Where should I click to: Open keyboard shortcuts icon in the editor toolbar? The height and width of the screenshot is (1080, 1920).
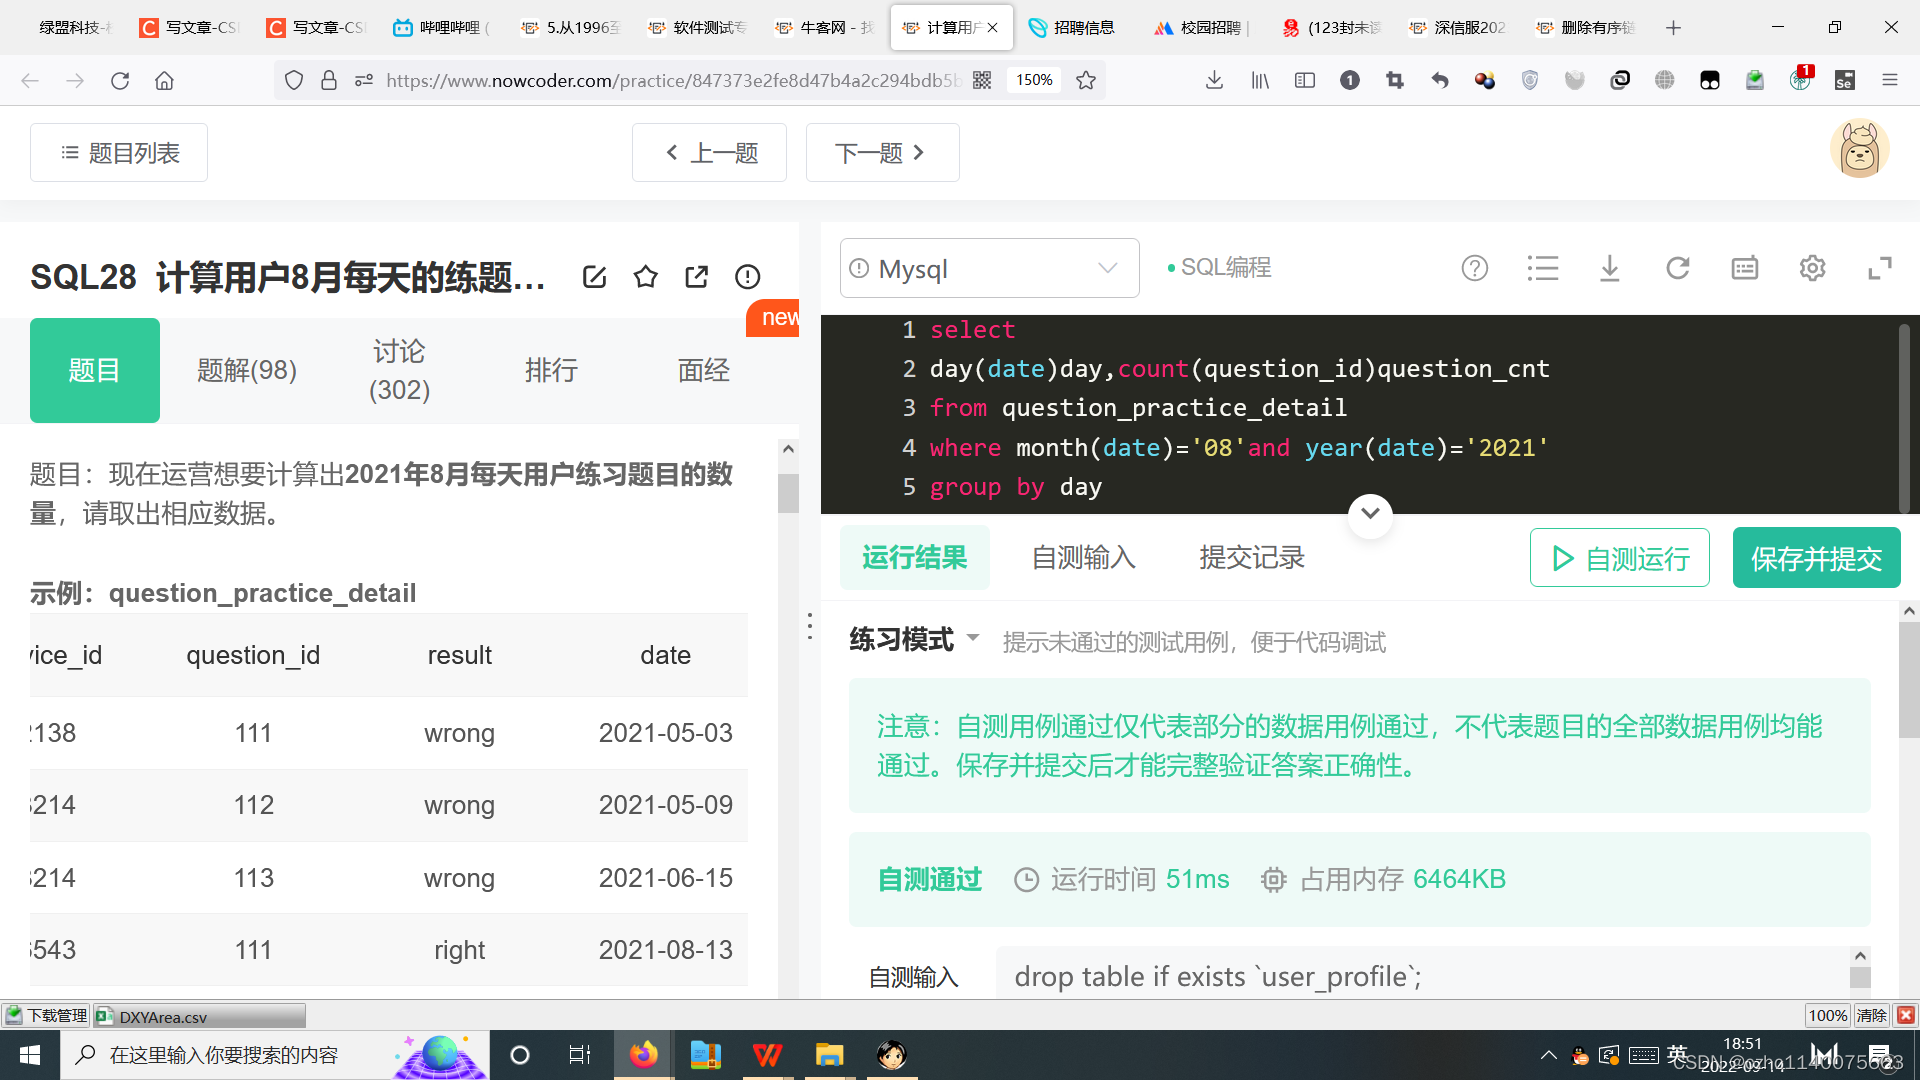point(1744,268)
